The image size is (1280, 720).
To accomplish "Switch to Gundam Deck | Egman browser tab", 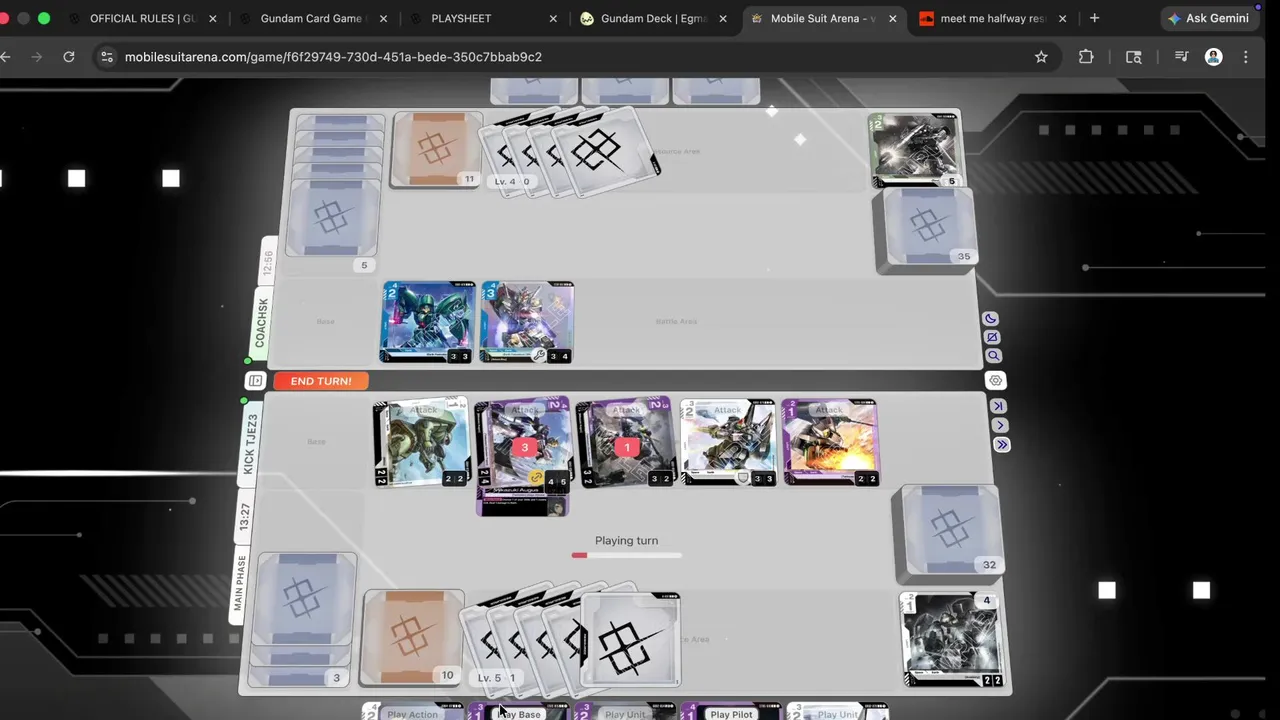I will tap(654, 18).
